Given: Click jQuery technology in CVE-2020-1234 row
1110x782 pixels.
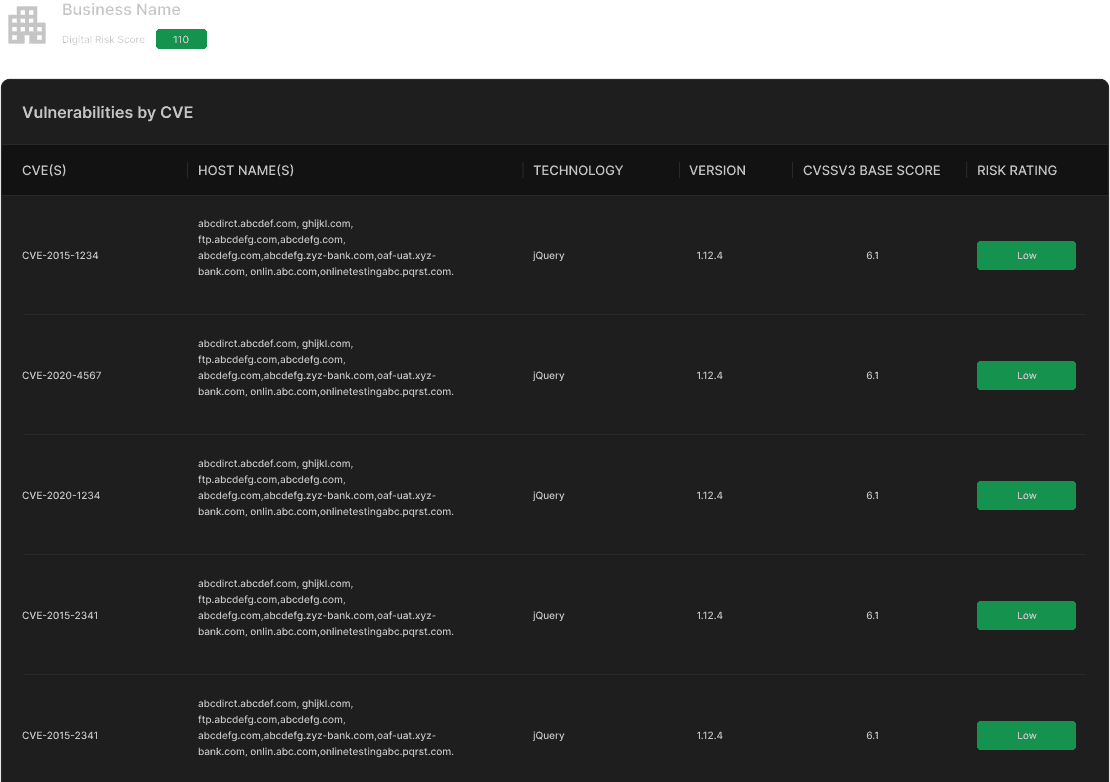Looking at the screenshot, I should (549, 495).
